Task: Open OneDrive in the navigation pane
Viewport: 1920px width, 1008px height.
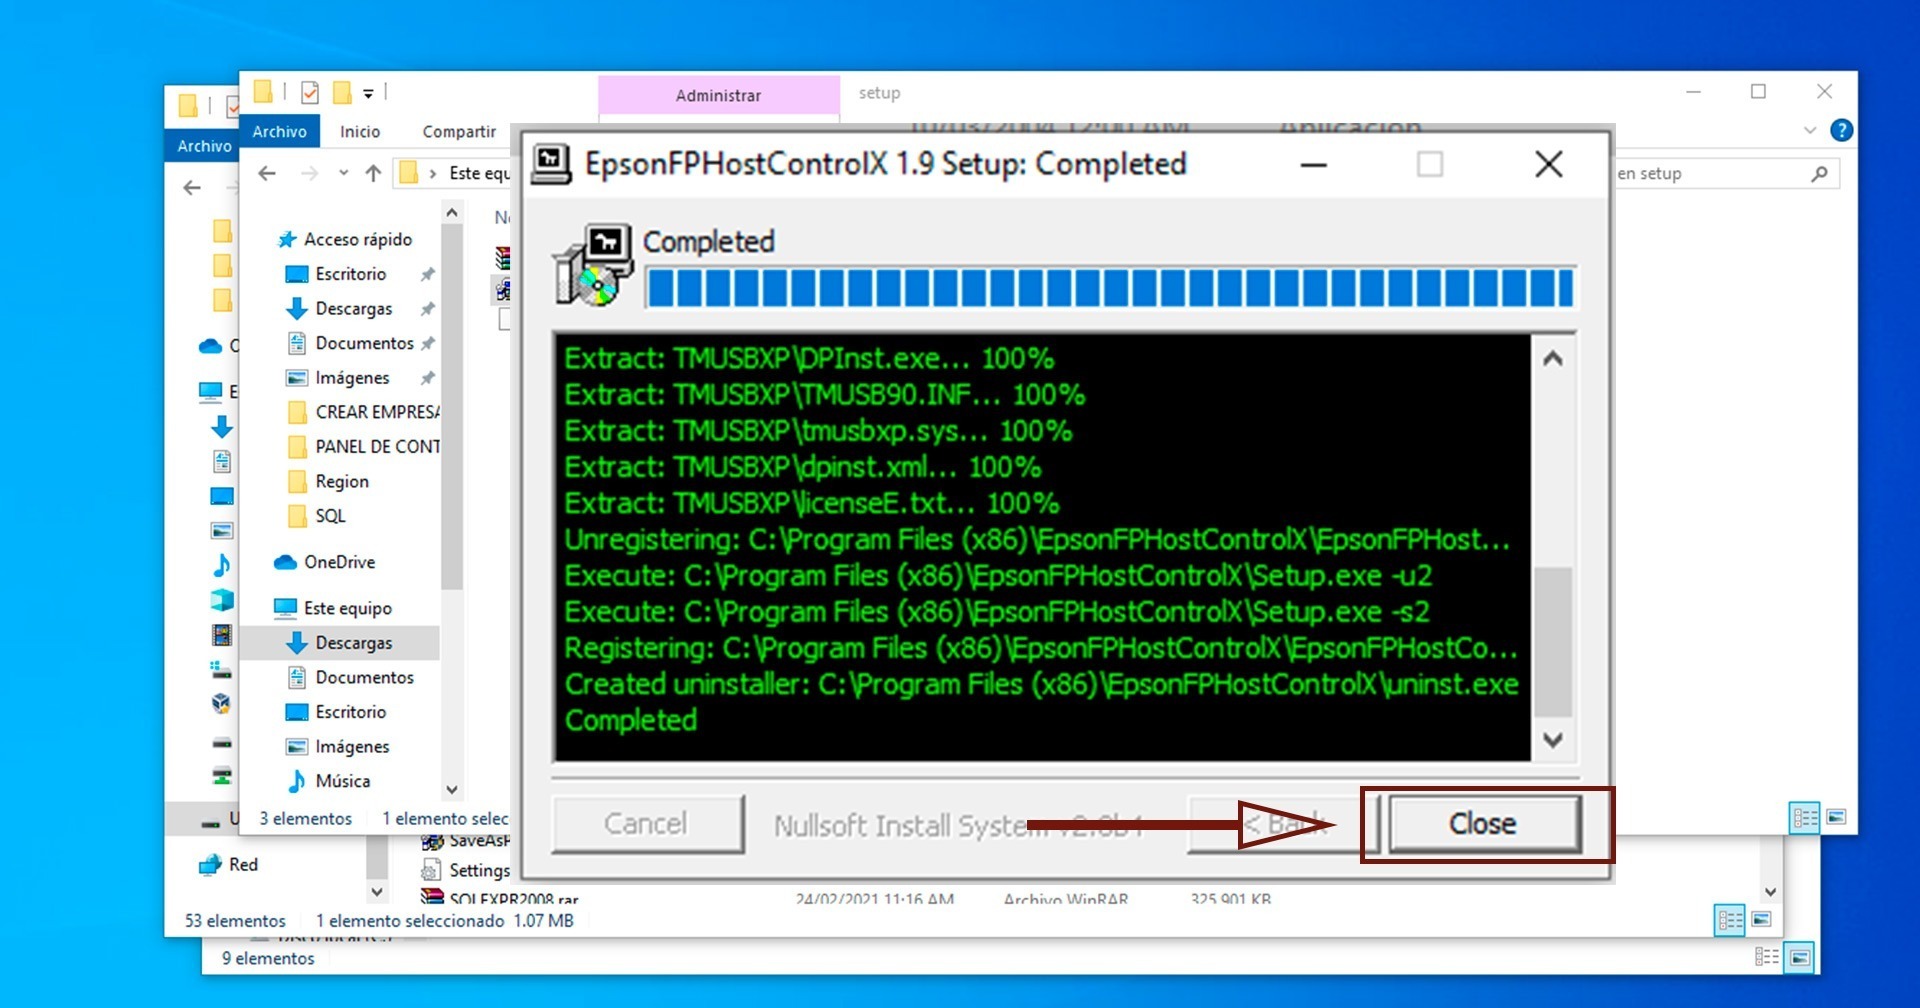Action: coord(339,562)
